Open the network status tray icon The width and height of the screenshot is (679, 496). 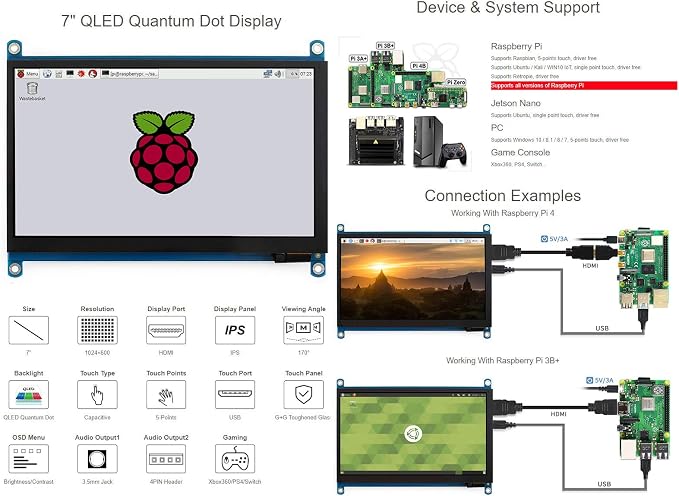[x=268, y=74]
